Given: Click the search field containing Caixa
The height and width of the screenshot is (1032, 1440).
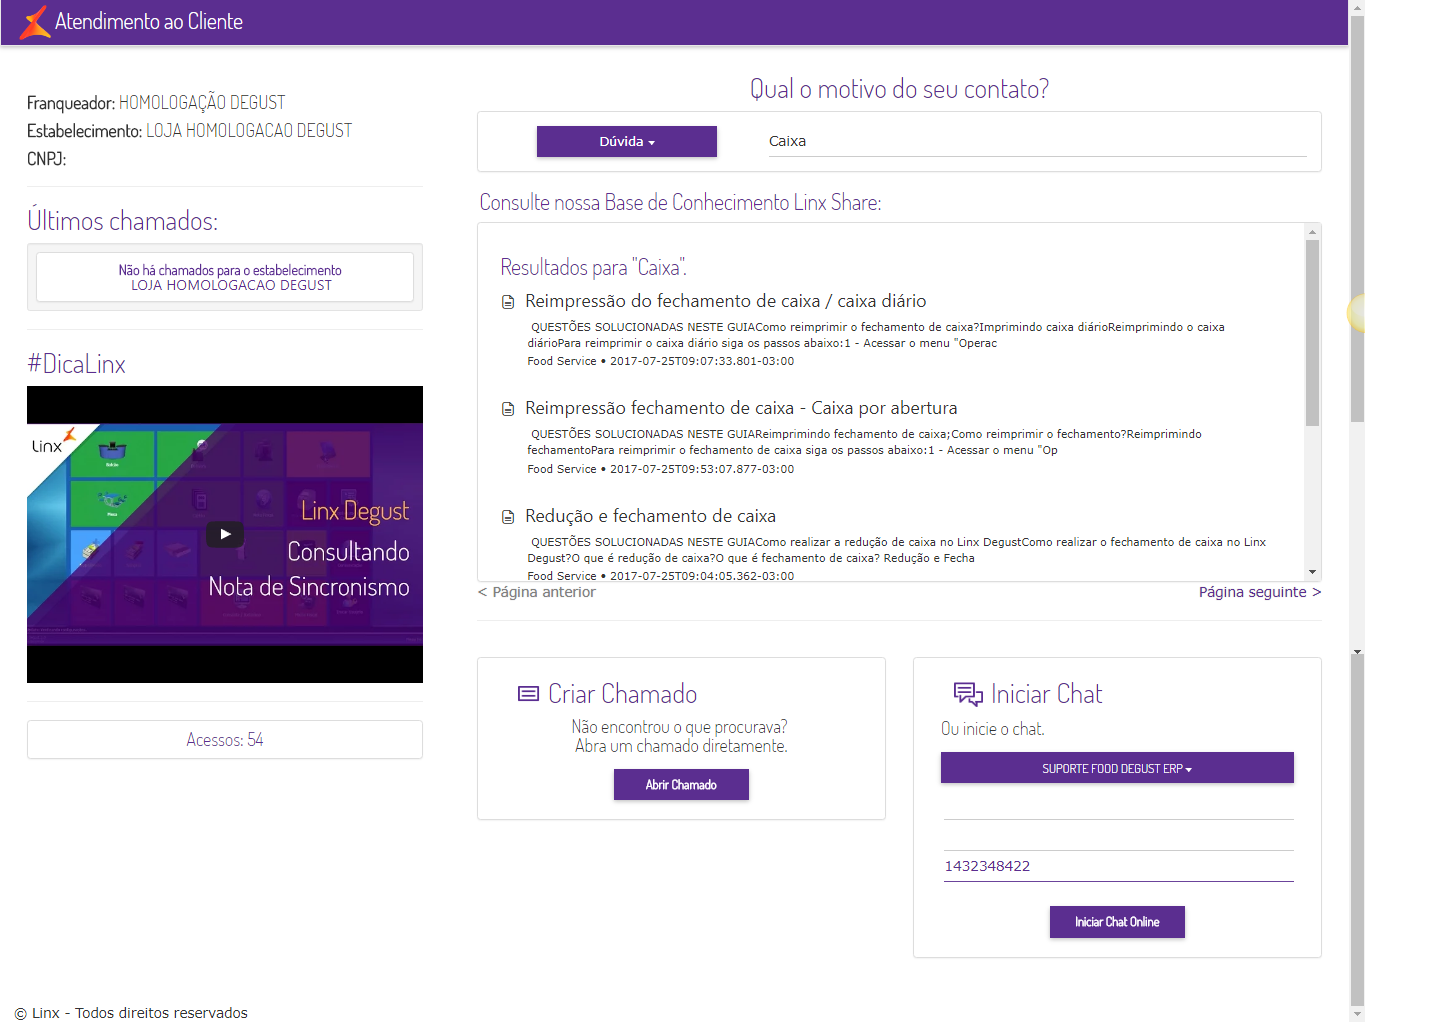Looking at the screenshot, I should (x=1037, y=141).
